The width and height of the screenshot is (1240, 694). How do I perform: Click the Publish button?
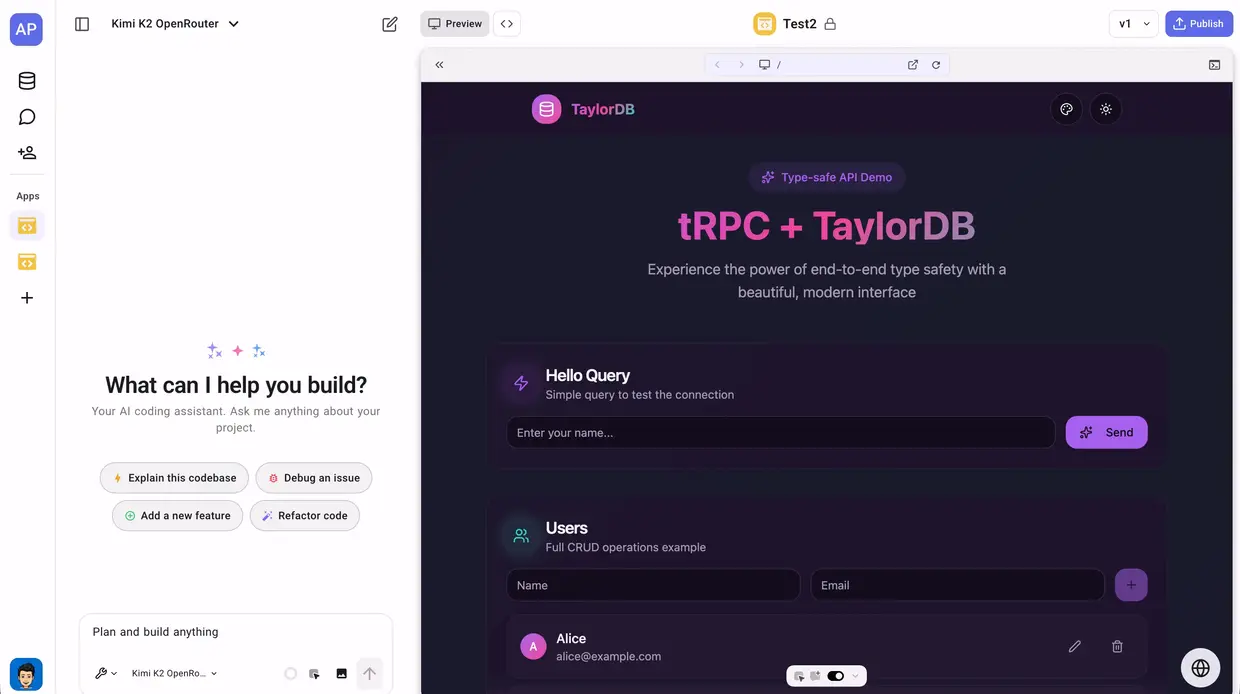1199,23
